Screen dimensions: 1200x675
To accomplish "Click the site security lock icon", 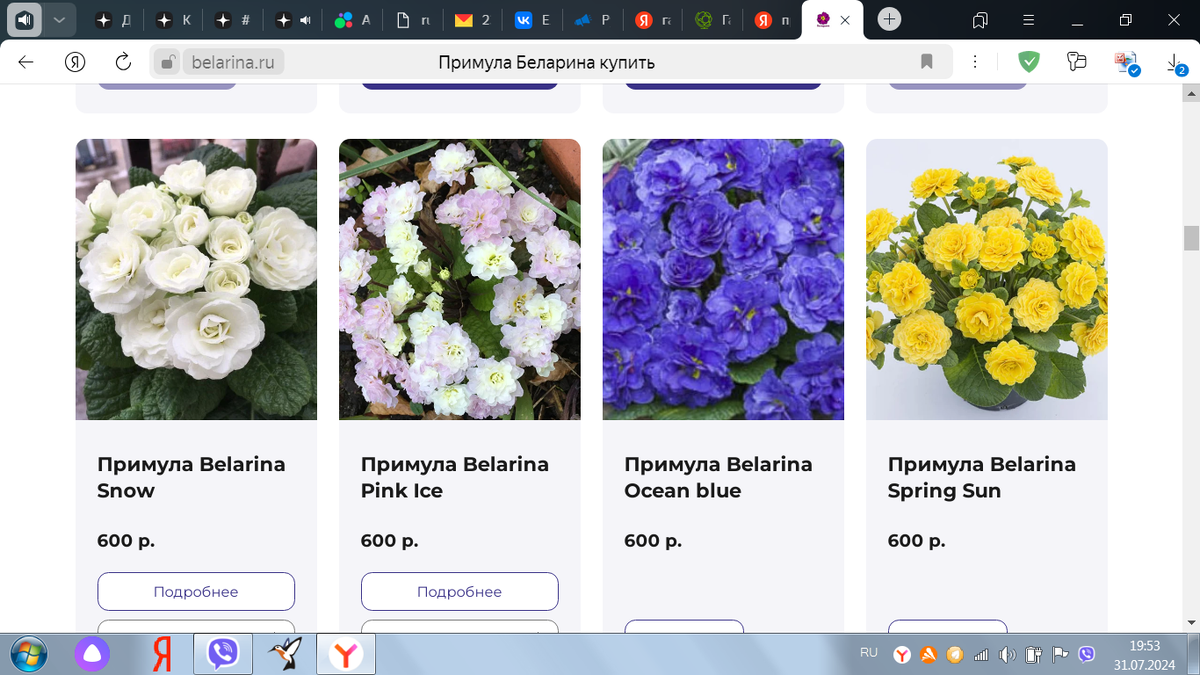I will tap(167, 62).
